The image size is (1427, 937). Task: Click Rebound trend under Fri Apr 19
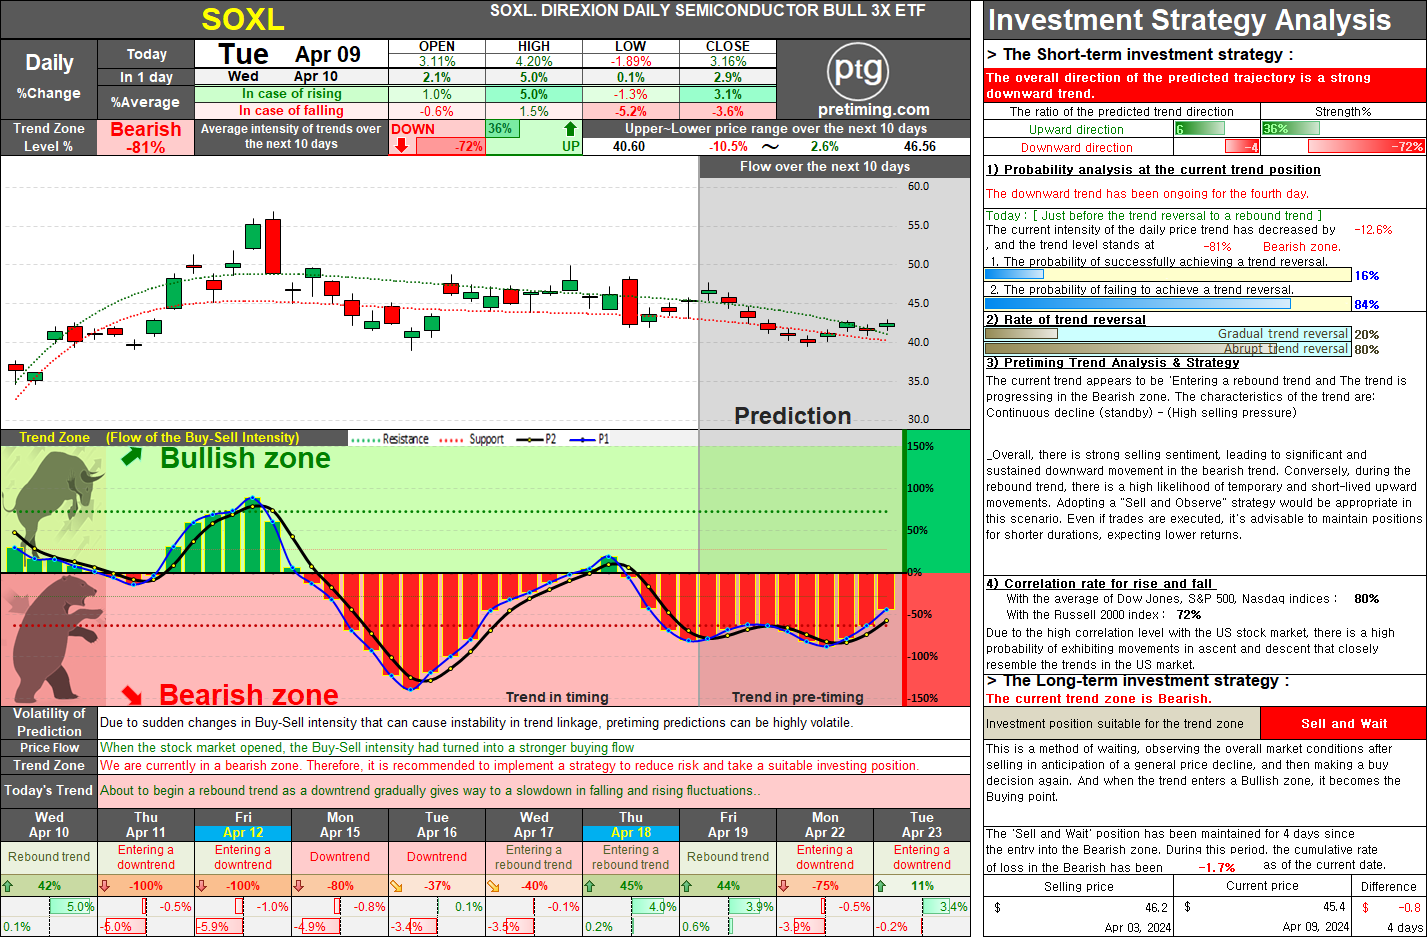click(728, 857)
